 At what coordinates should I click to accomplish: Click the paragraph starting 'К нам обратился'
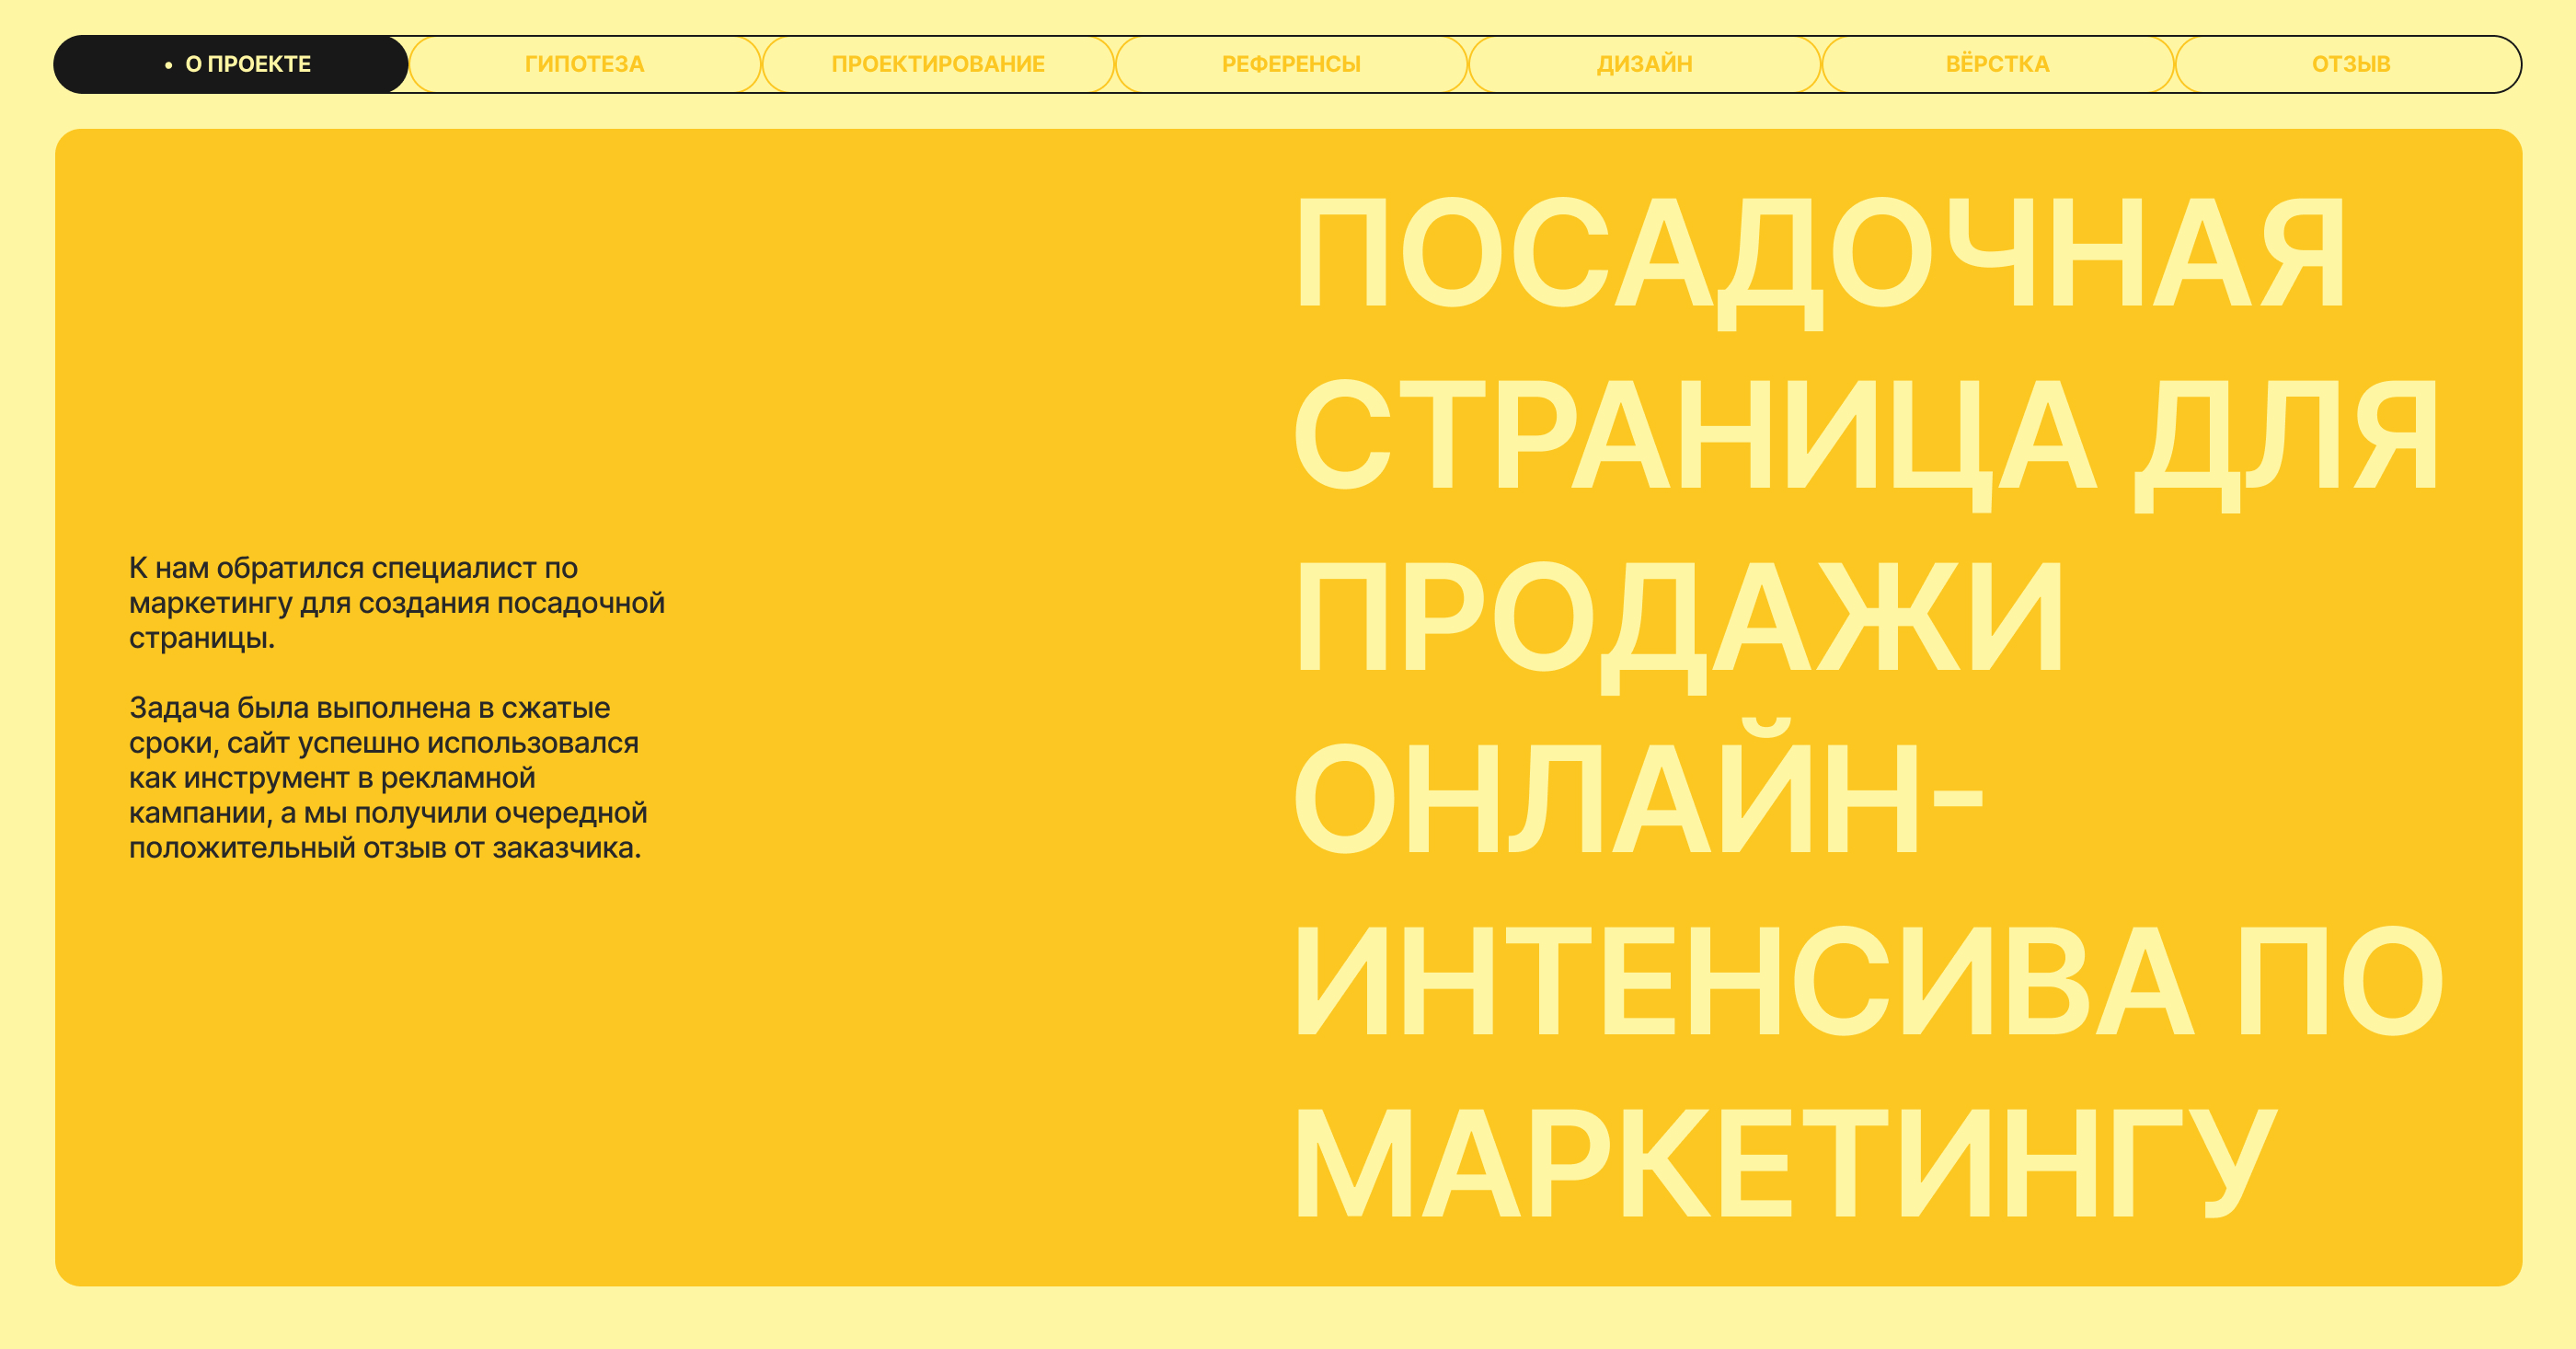[x=396, y=602]
